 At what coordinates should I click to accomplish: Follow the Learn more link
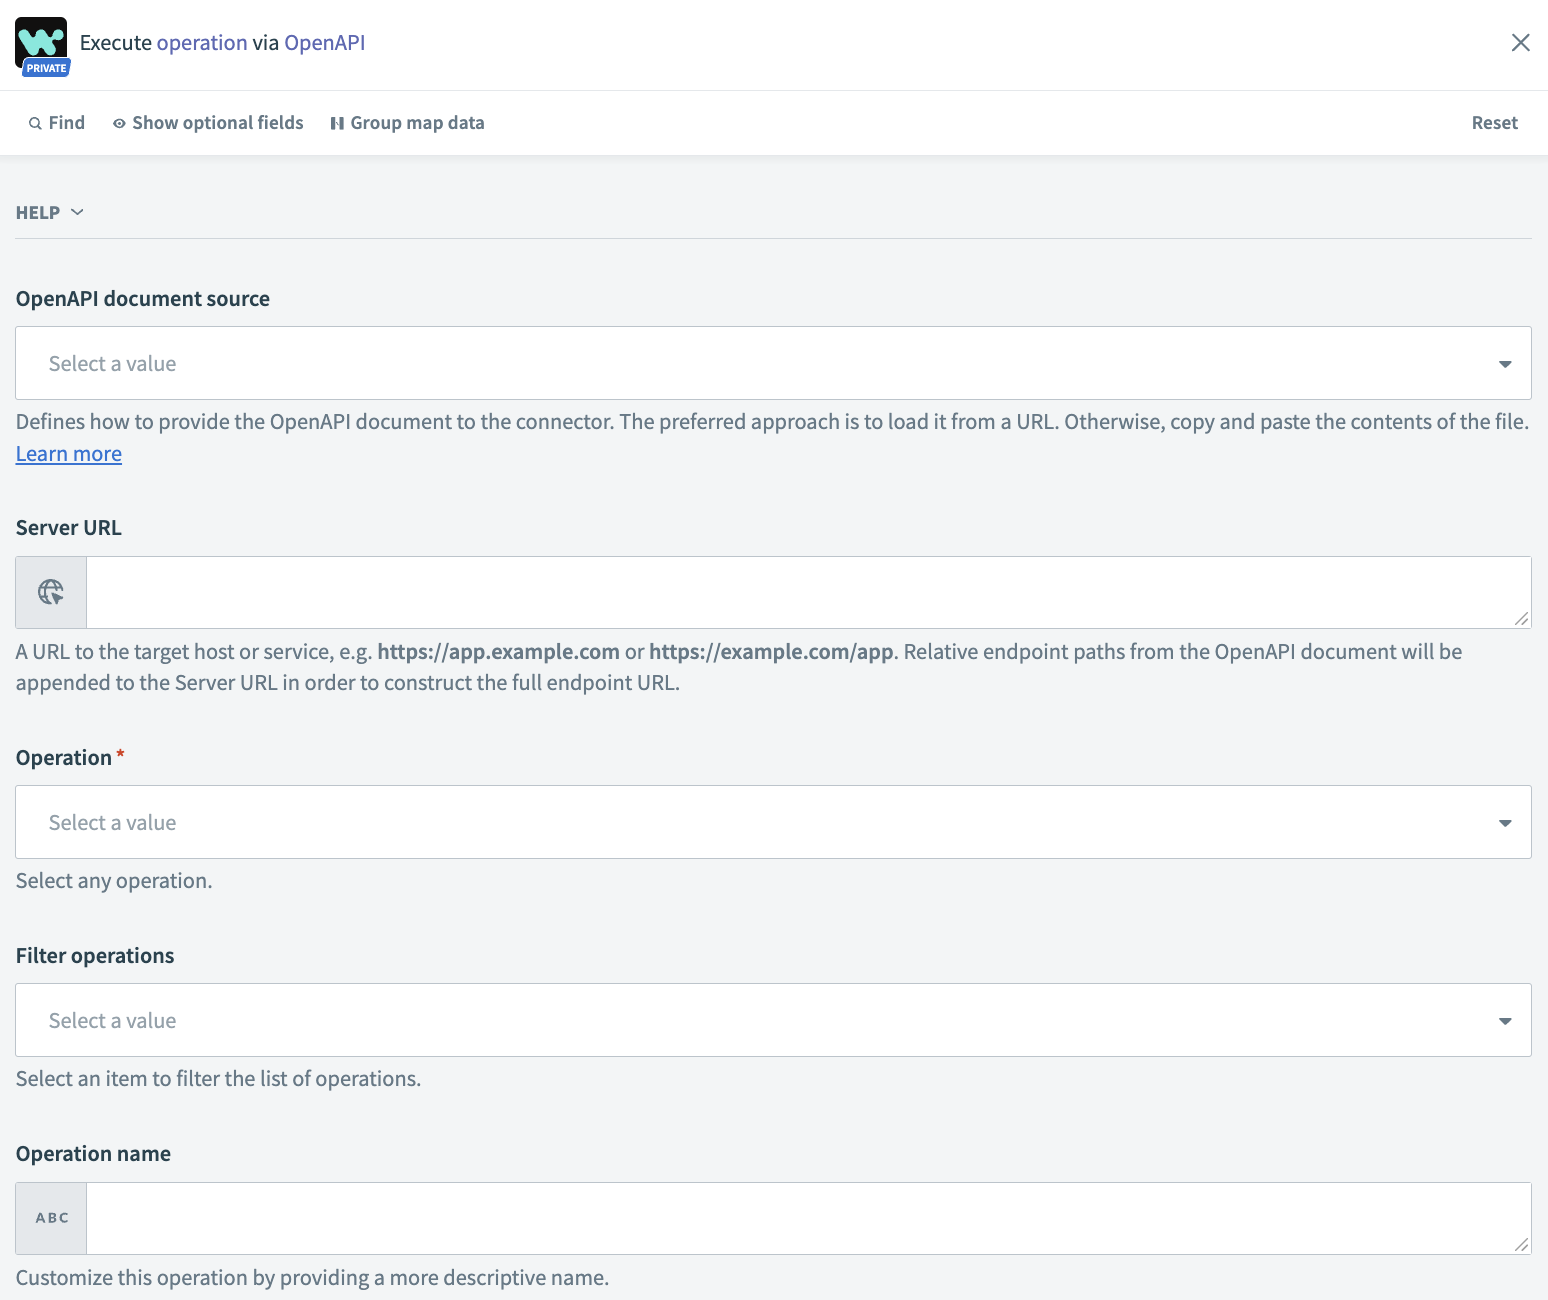pos(69,454)
